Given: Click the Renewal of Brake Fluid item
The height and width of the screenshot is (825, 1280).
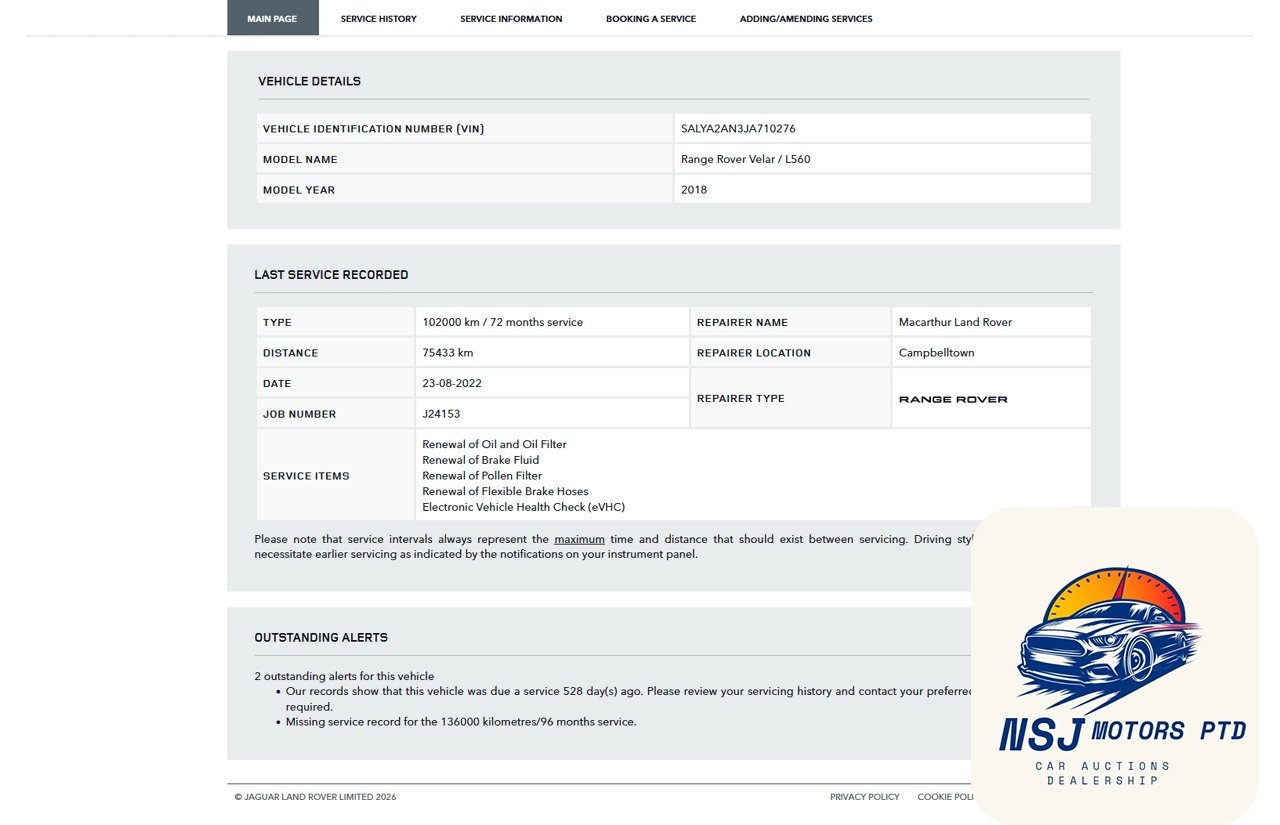Looking at the screenshot, I should click(x=480, y=460).
